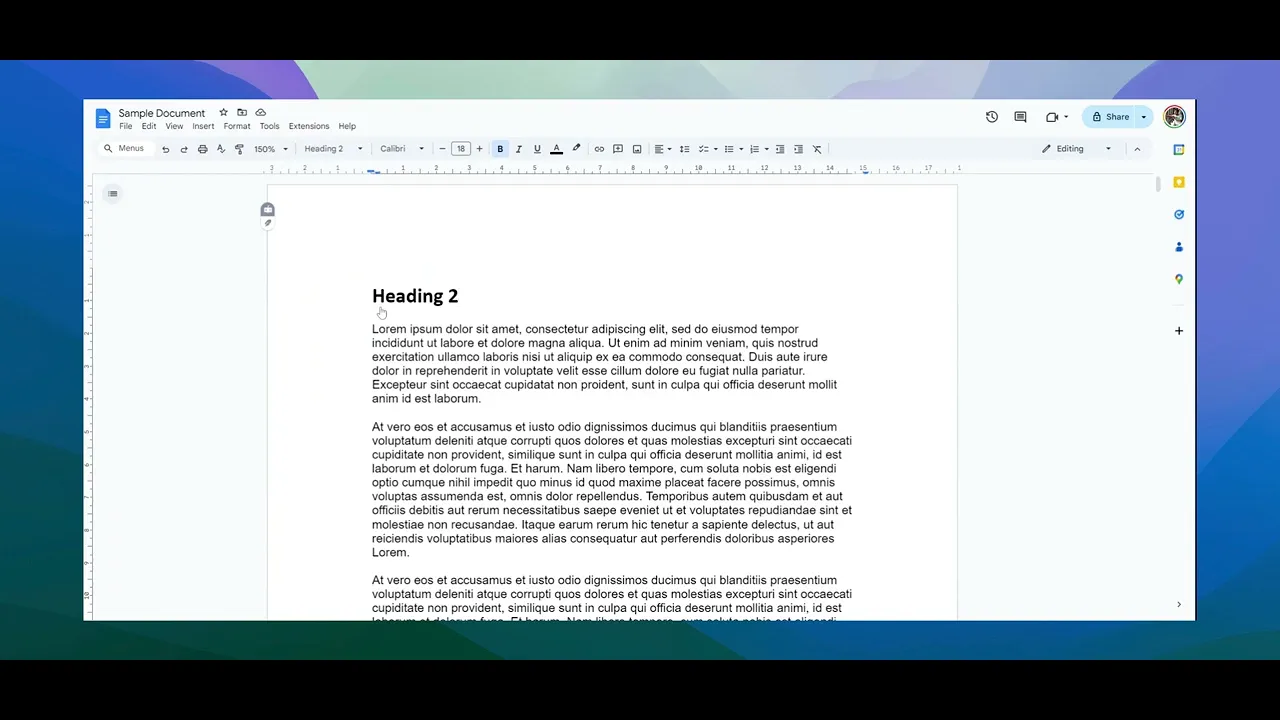Open the Help menu

point(347,126)
